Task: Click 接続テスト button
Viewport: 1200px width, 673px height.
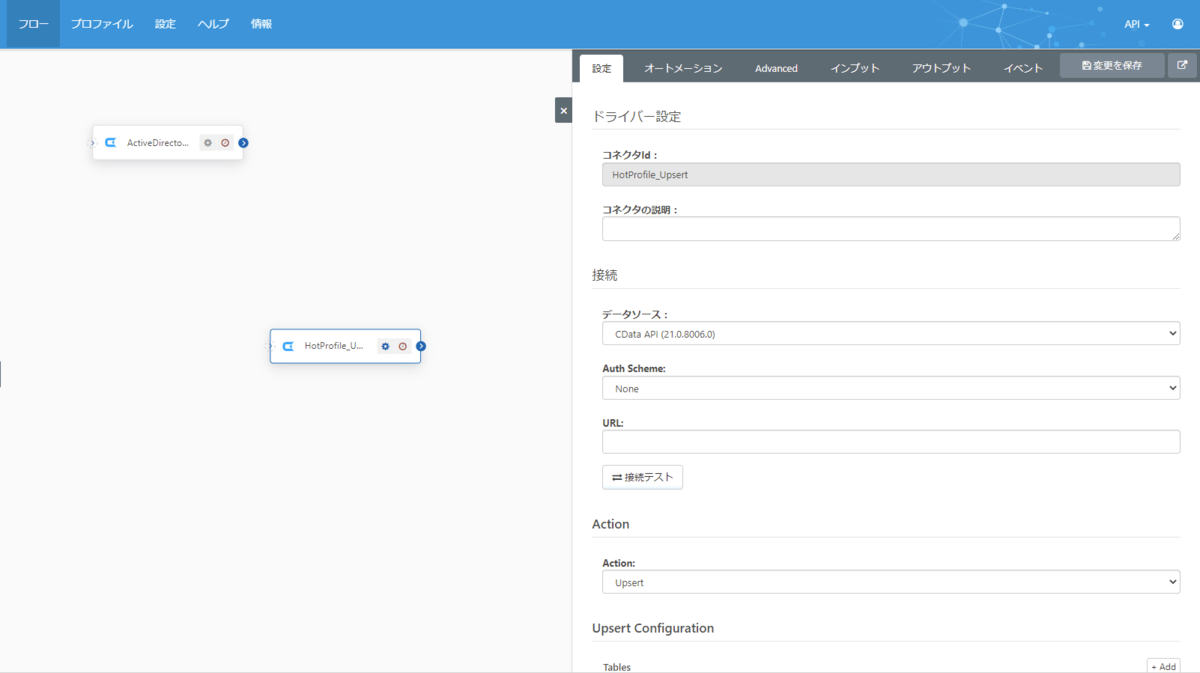Action: tap(642, 477)
